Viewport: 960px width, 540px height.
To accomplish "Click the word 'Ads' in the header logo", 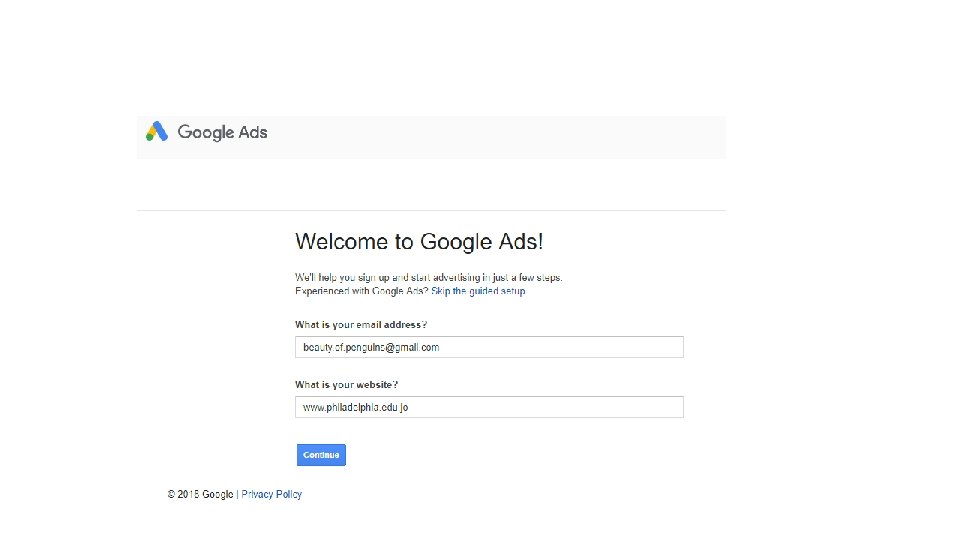I will click(x=253, y=132).
